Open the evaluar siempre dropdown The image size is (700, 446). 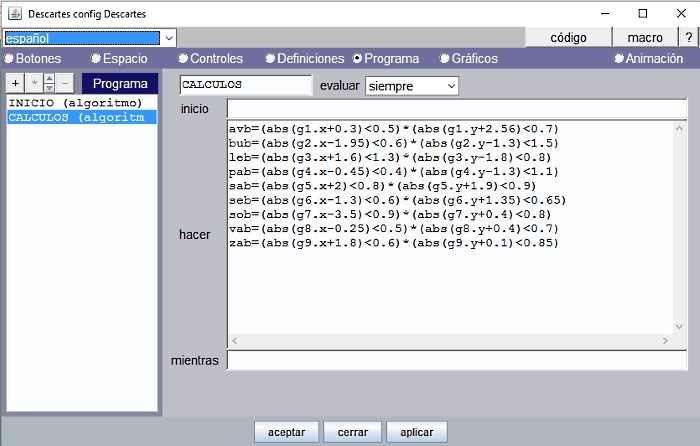412,86
